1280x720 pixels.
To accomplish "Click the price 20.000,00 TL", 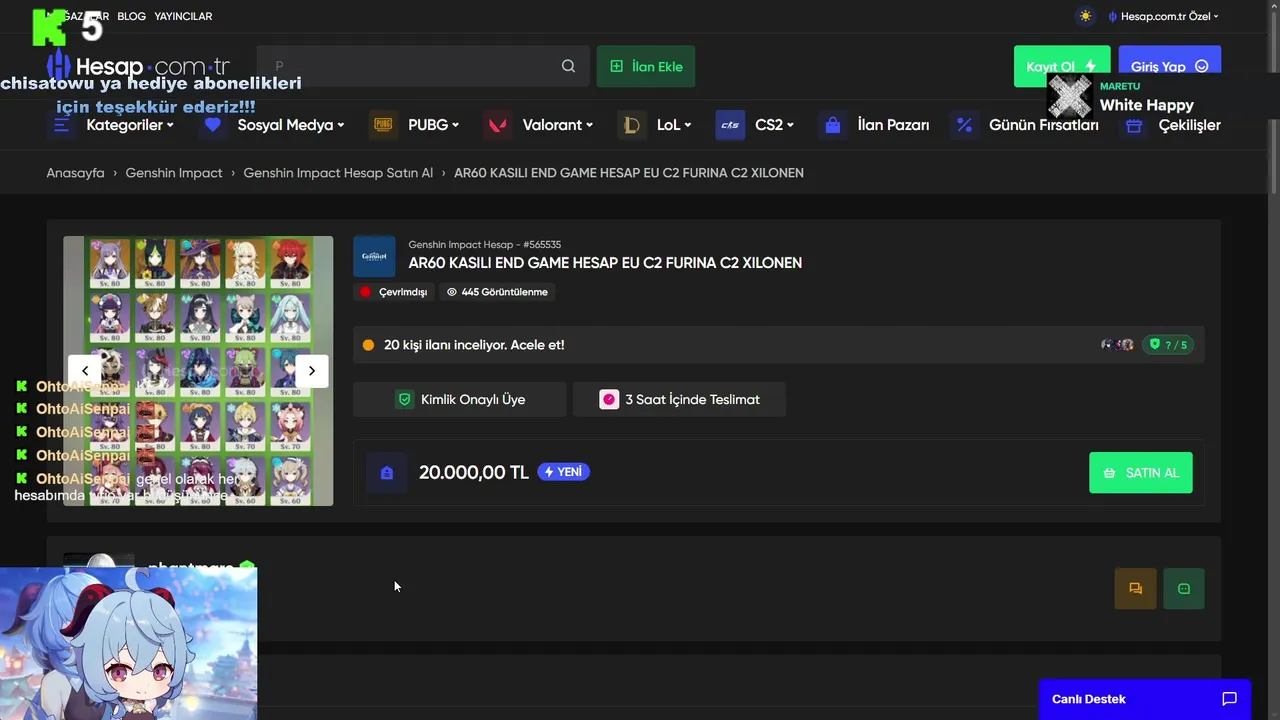I will pos(473,473).
